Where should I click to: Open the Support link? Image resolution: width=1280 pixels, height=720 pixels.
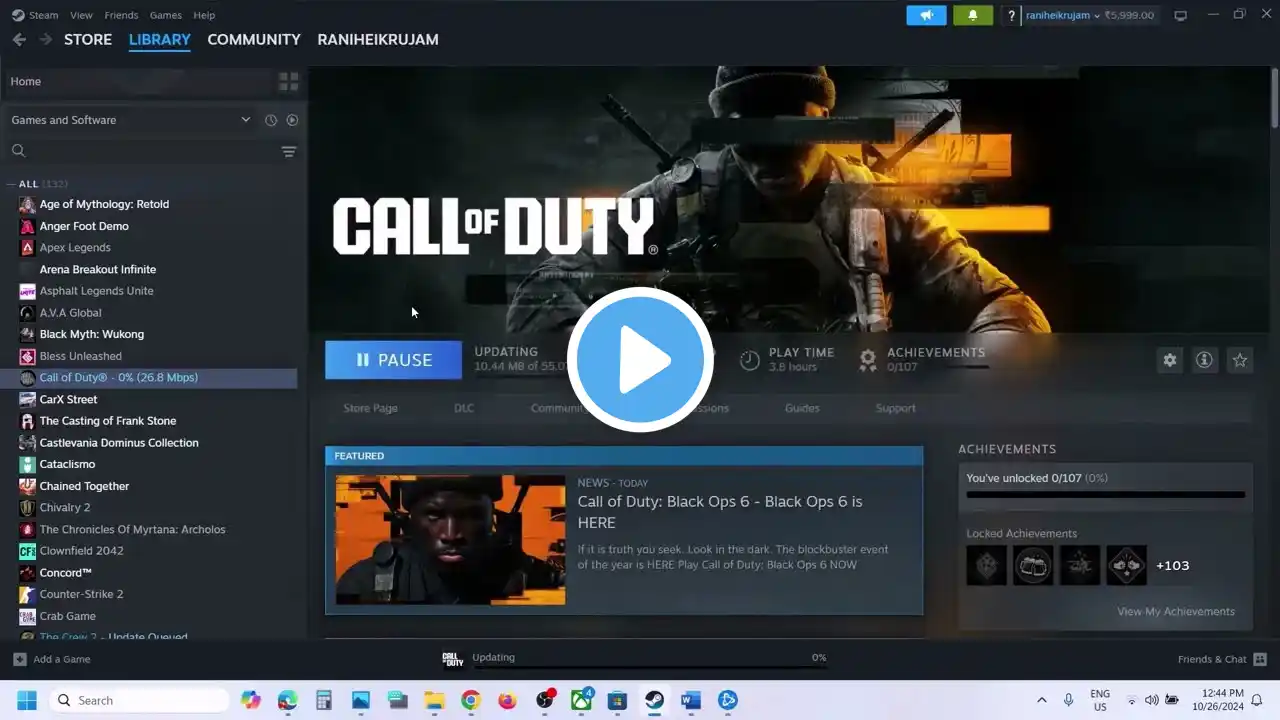[x=895, y=408]
